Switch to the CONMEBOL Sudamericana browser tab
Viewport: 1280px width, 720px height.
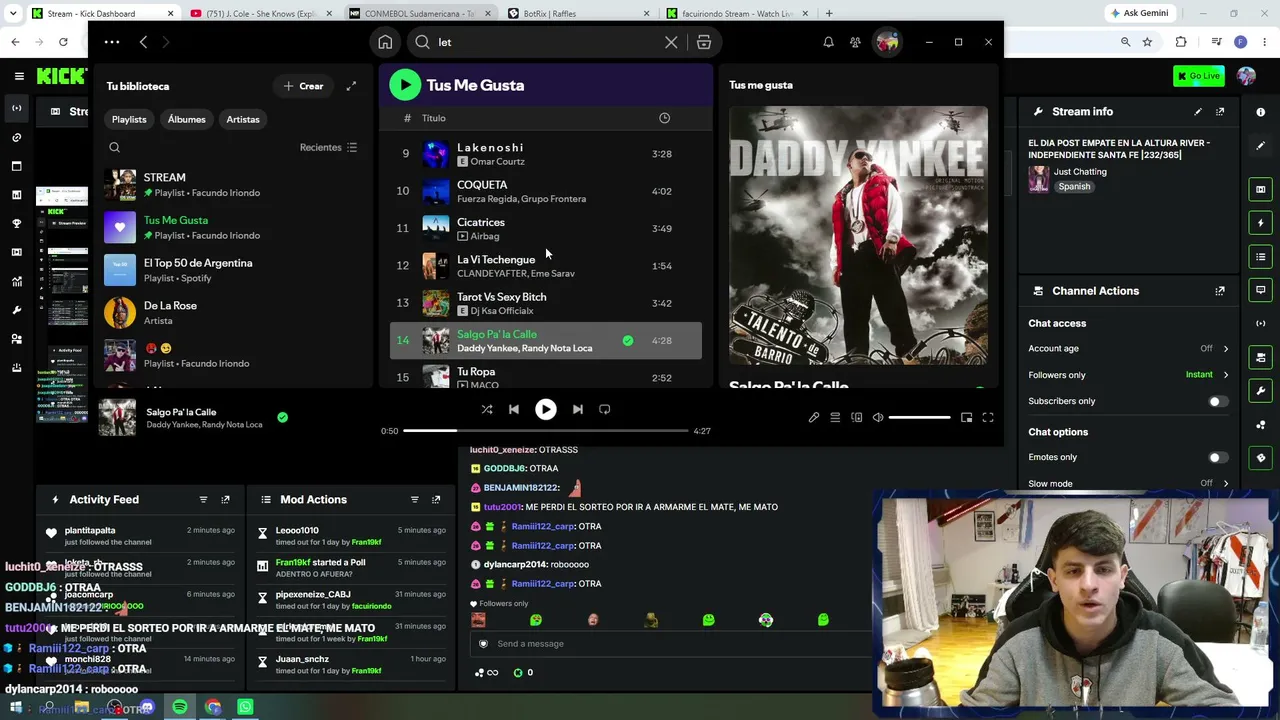pyautogui.click(x=418, y=14)
